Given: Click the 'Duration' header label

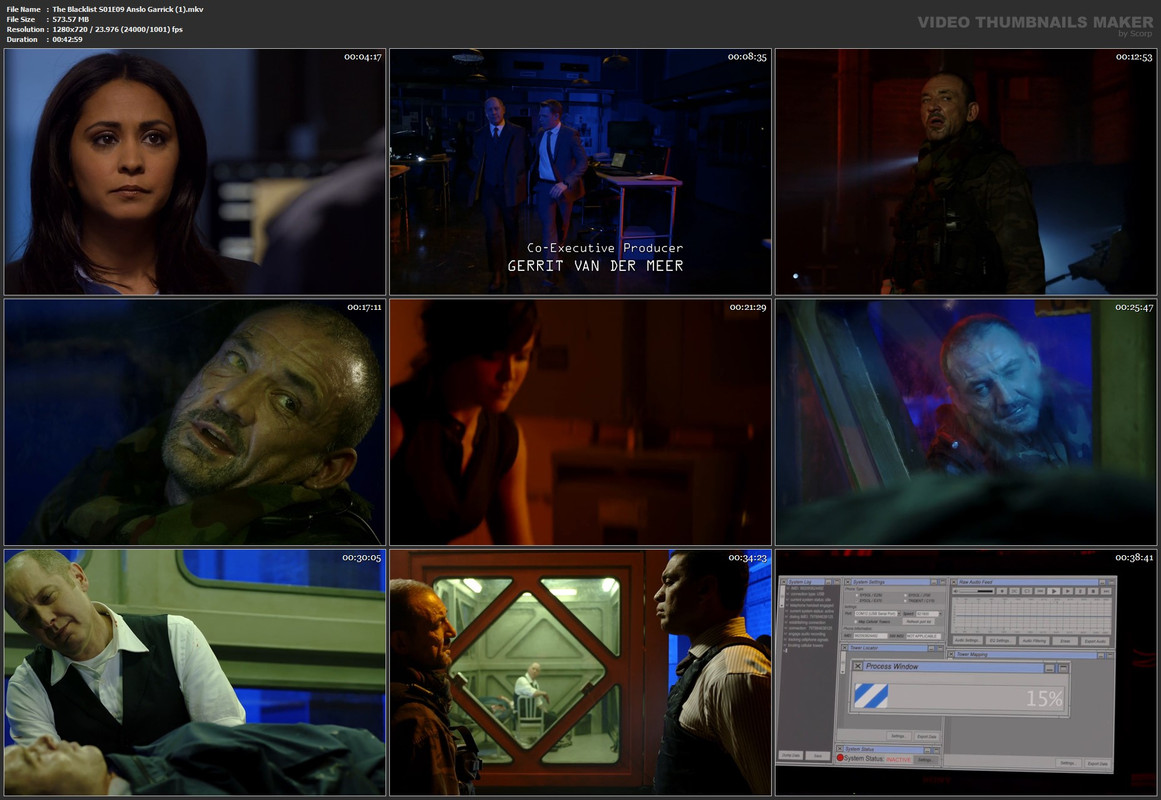Looking at the screenshot, I should 22,39.
